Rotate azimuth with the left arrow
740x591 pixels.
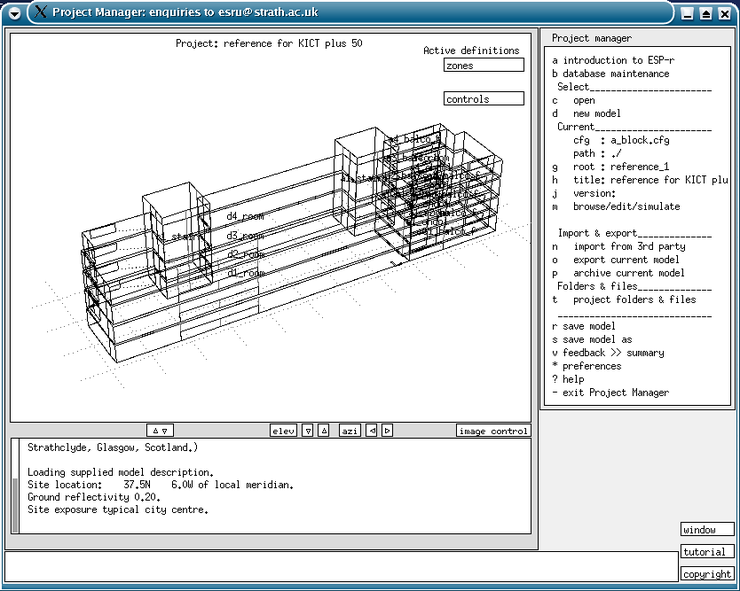pyautogui.click(x=372, y=431)
